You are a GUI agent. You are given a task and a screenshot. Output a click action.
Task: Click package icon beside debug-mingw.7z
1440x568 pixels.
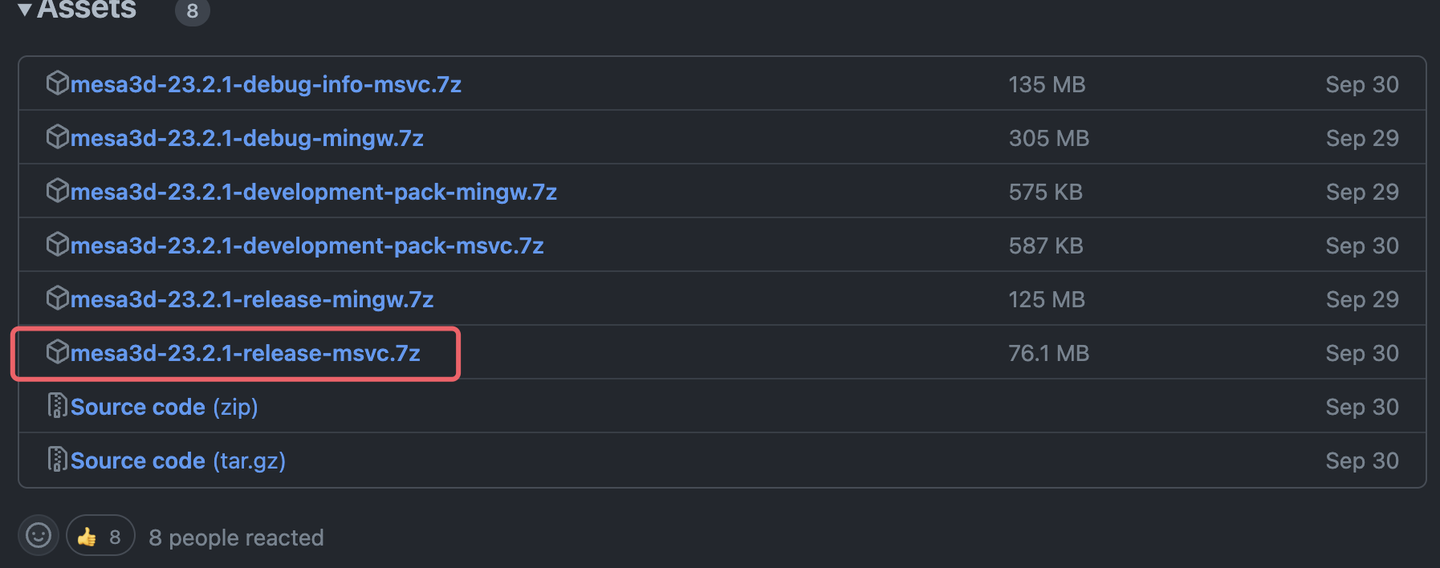57,137
